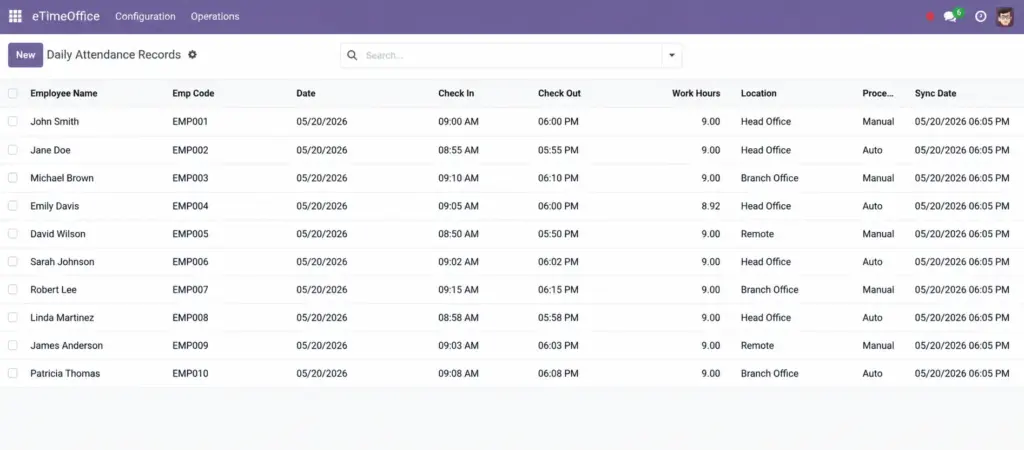Click into the Search field

tap(511, 56)
